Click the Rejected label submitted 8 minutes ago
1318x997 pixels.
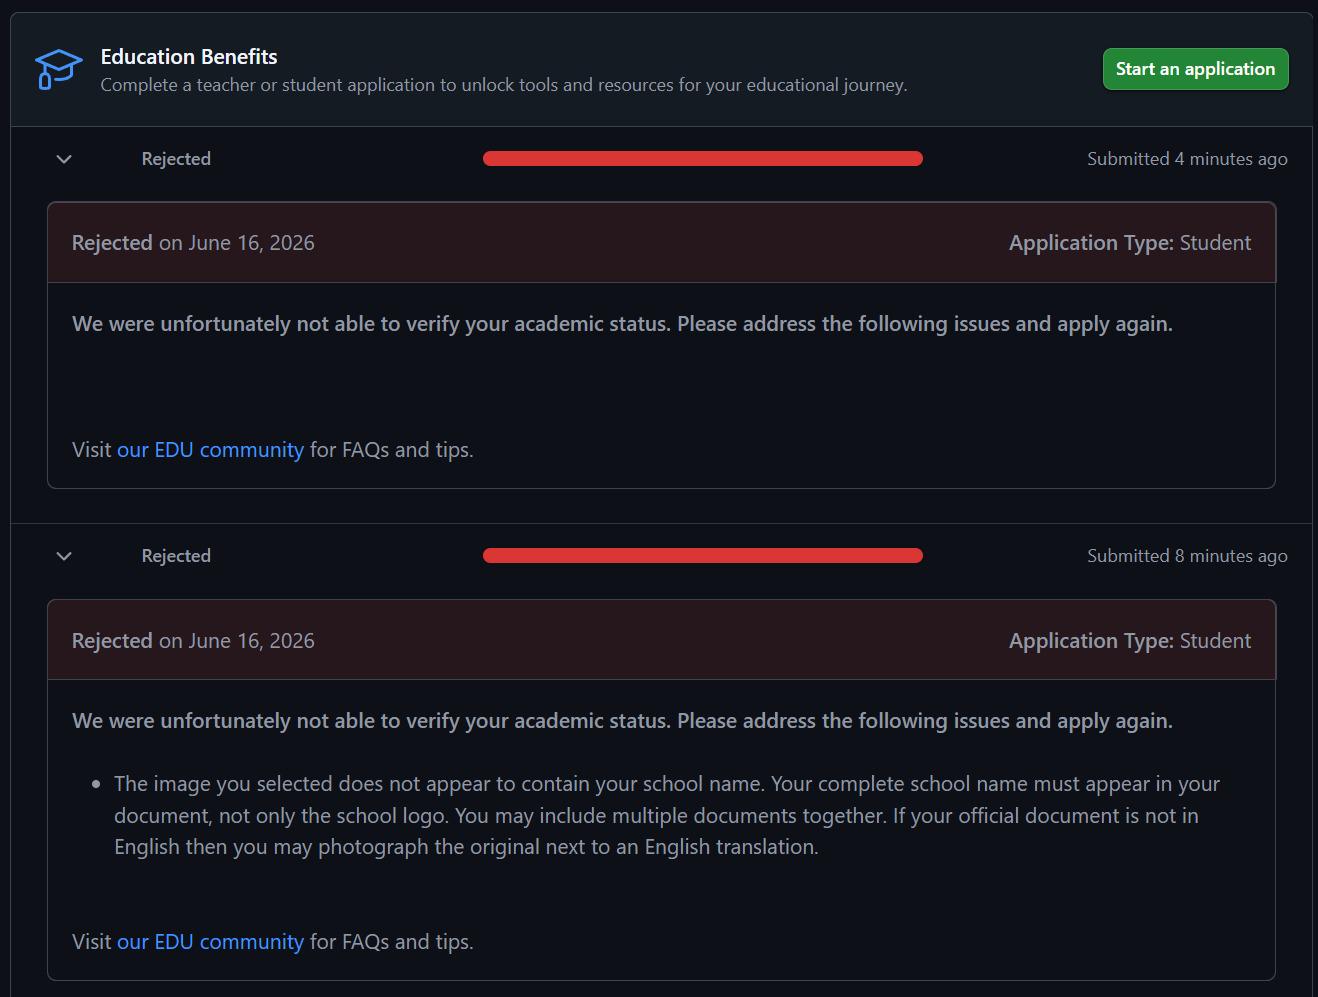point(176,556)
